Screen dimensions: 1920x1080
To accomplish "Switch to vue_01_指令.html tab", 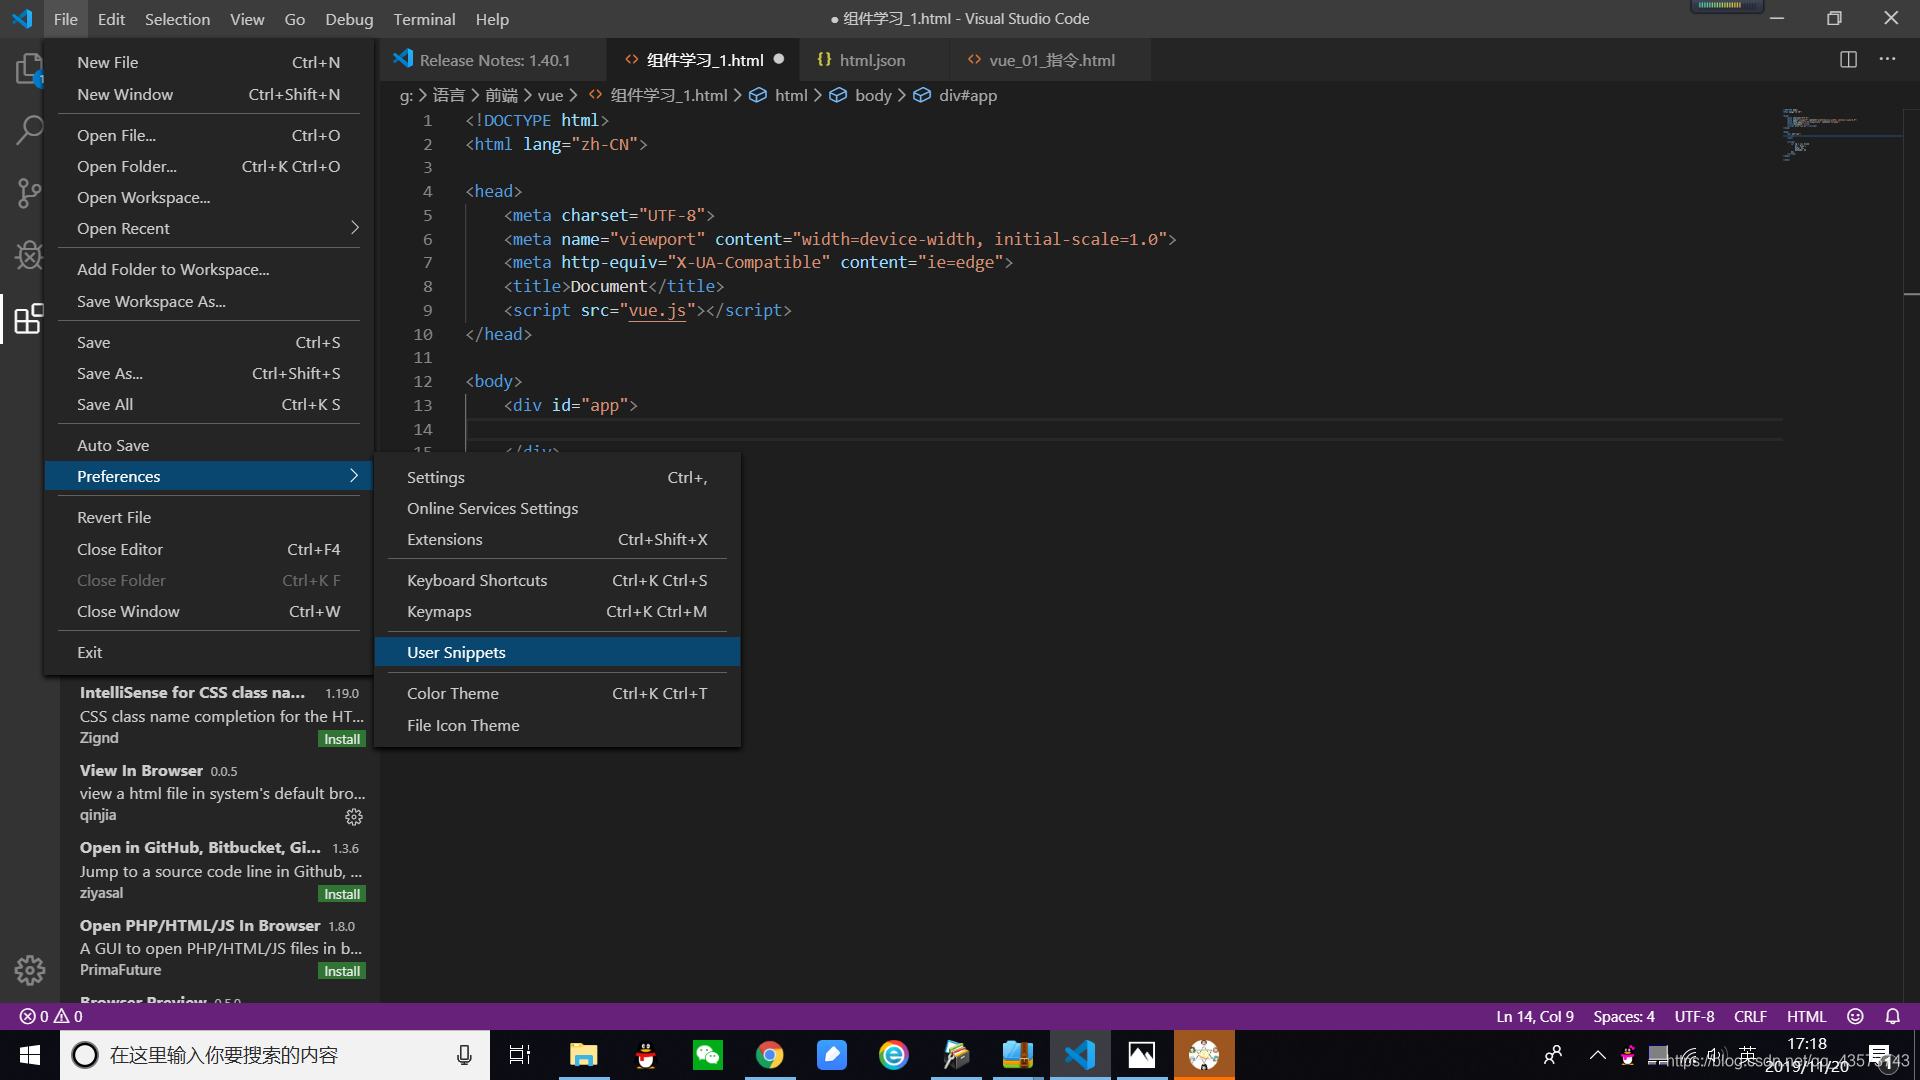I will point(1050,60).
